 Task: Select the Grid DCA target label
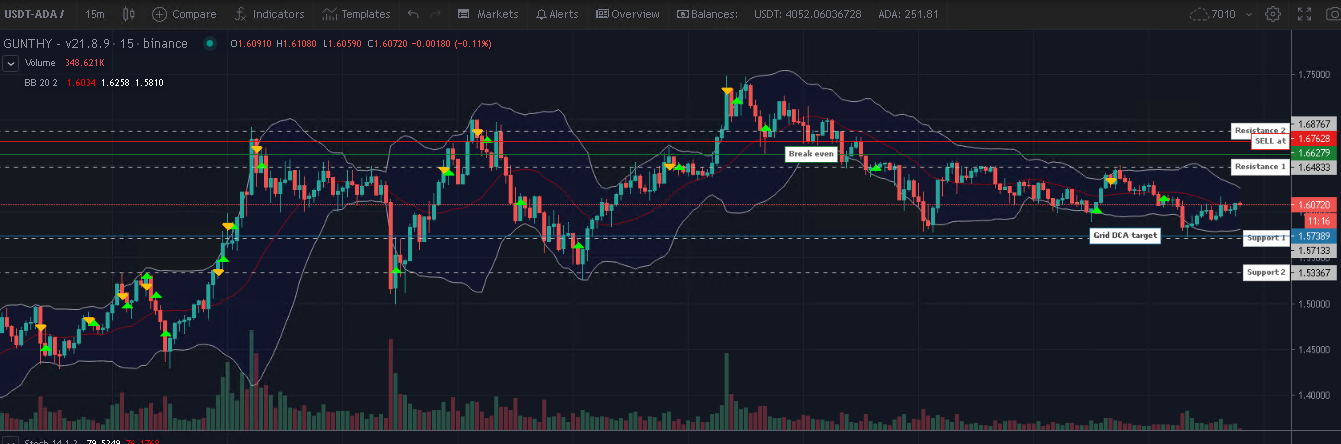(1125, 236)
